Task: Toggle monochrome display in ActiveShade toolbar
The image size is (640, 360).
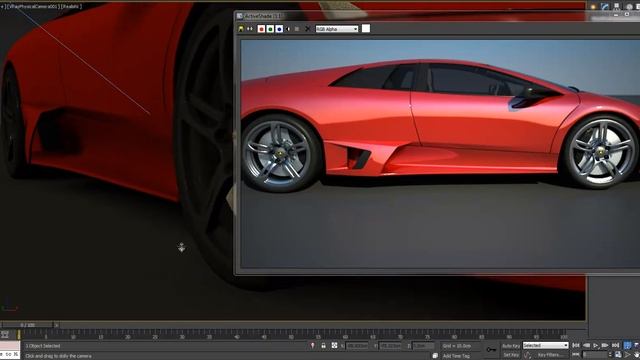Action: pyautogui.click(x=297, y=29)
